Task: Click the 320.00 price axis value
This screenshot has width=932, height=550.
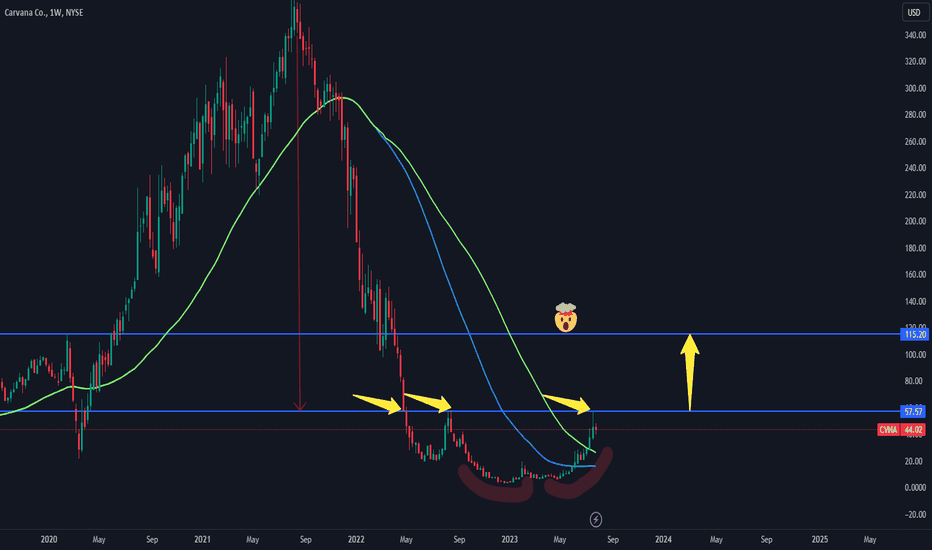Action: point(915,61)
